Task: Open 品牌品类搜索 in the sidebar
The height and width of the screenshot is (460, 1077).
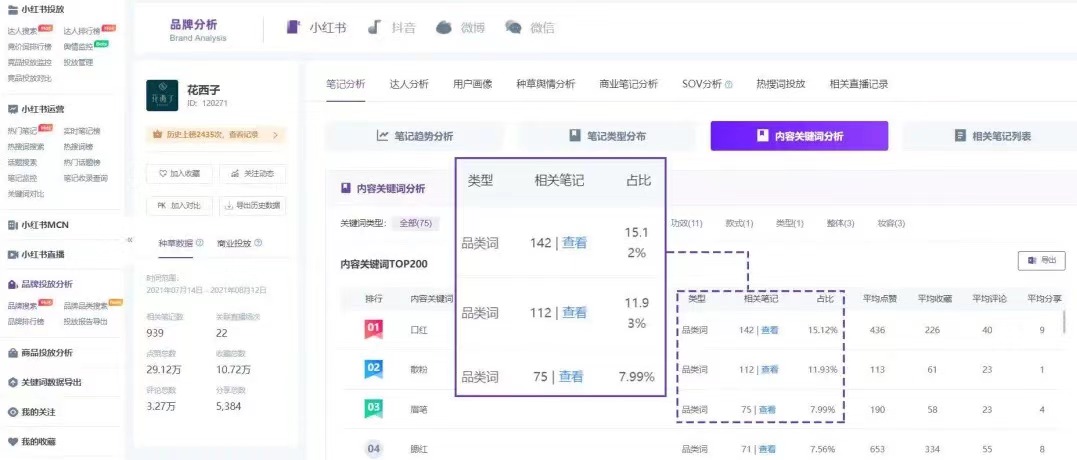Action: (x=87, y=306)
